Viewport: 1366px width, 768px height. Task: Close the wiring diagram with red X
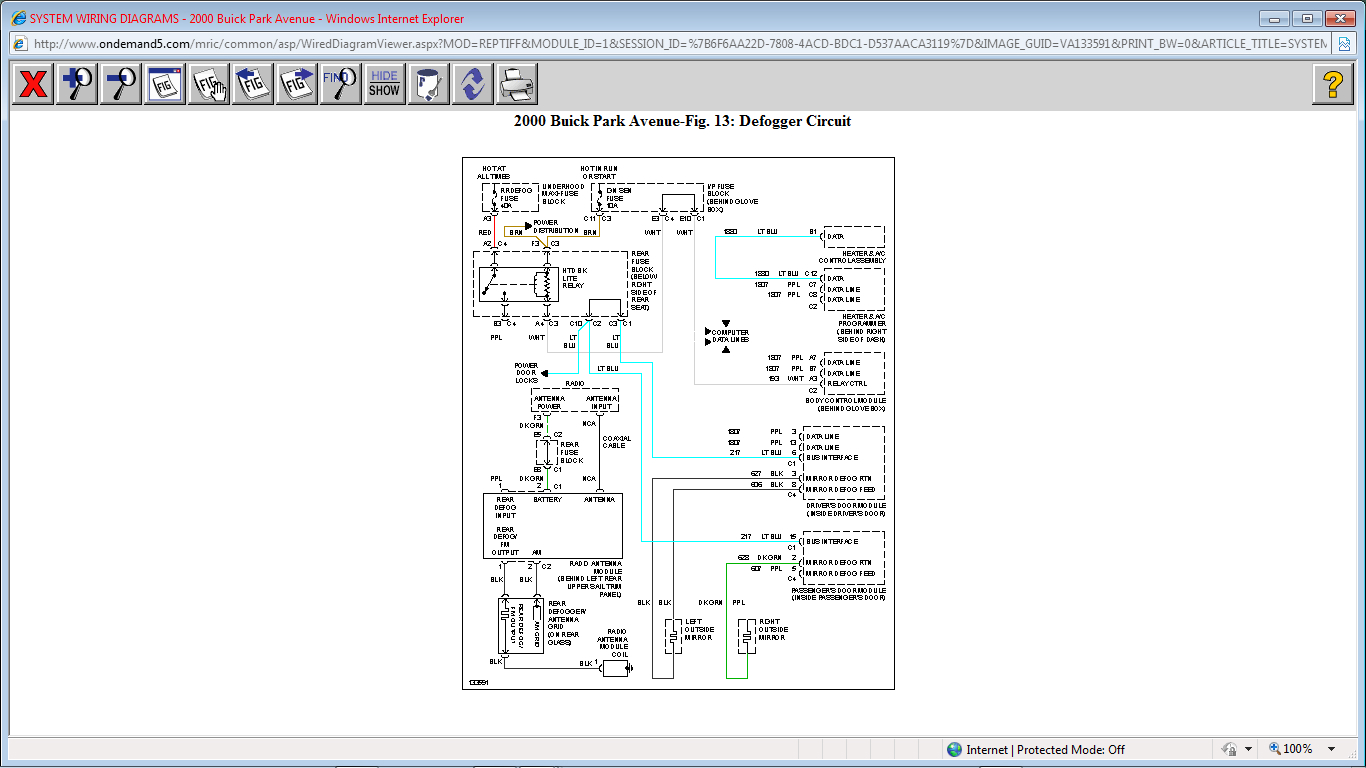pos(33,84)
